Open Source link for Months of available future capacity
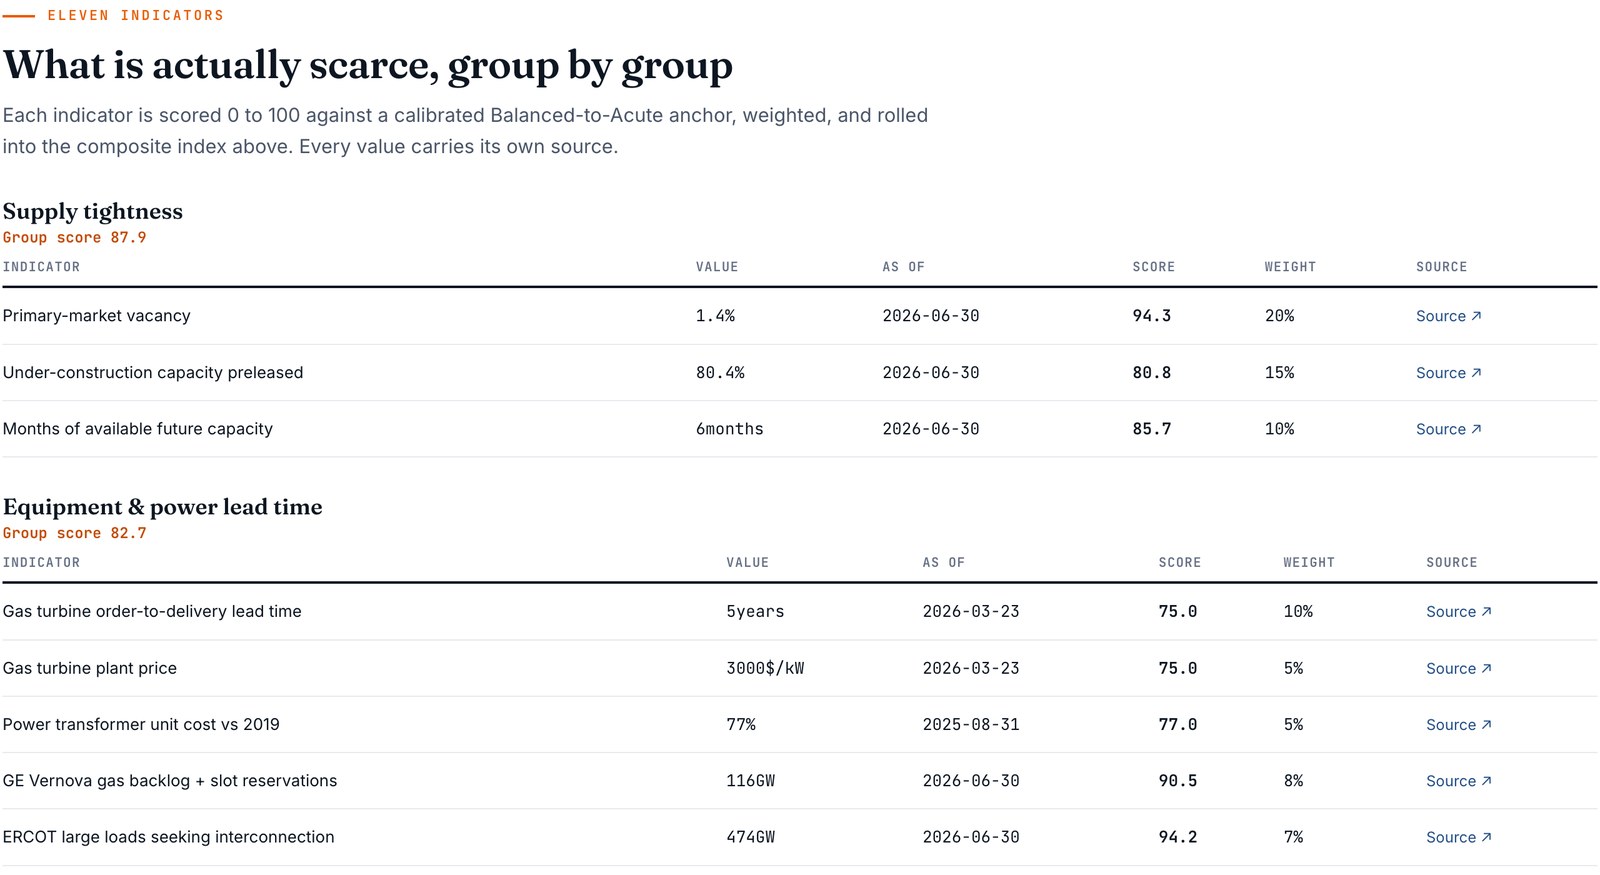This screenshot has height=875, width=1600. pos(1448,429)
